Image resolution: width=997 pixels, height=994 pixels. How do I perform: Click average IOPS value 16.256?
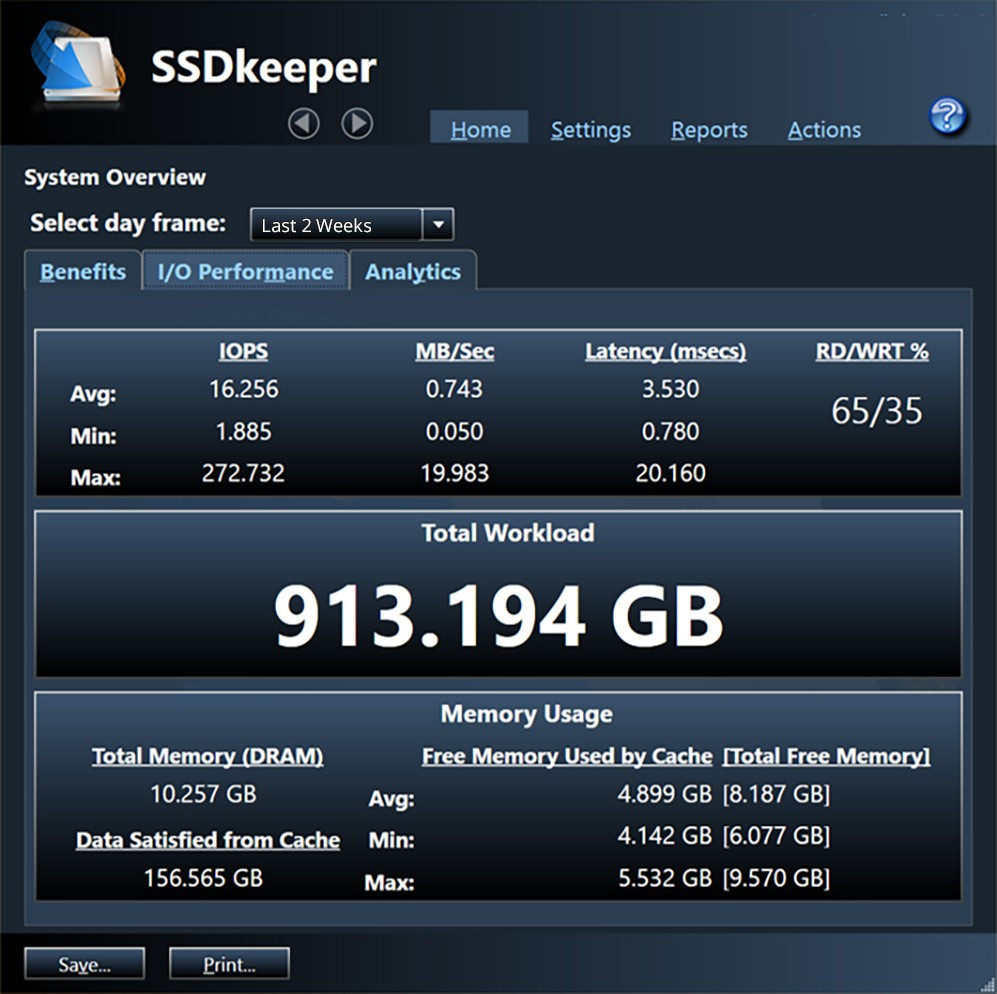244,389
